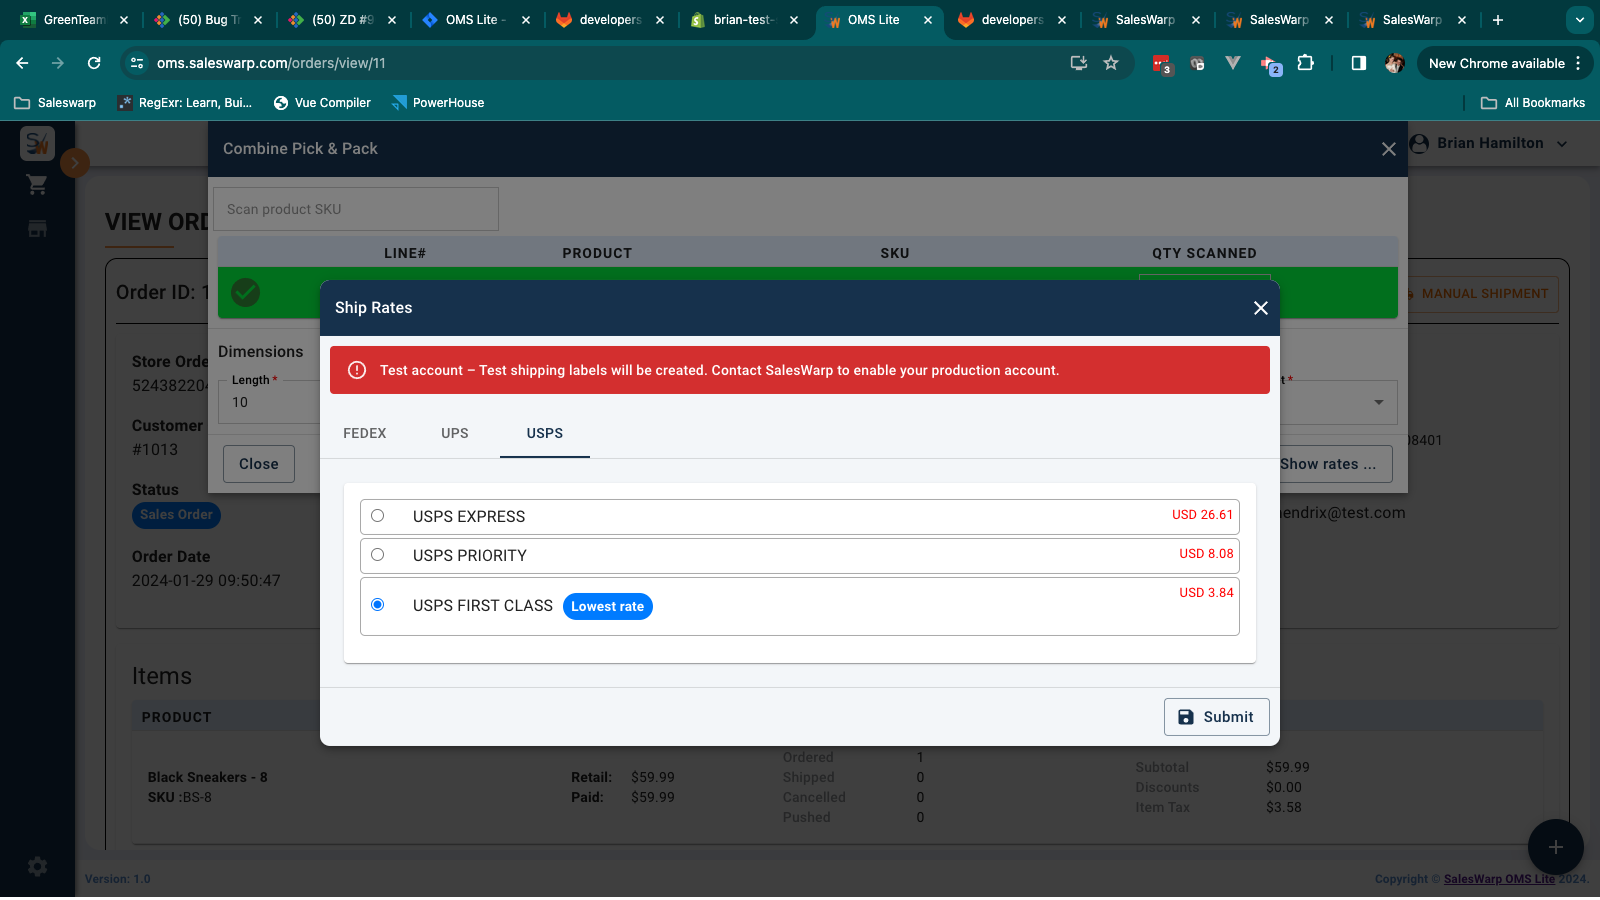Select the USPS EXPRESS radio button
This screenshot has height=900, width=1600.
pyautogui.click(x=377, y=516)
